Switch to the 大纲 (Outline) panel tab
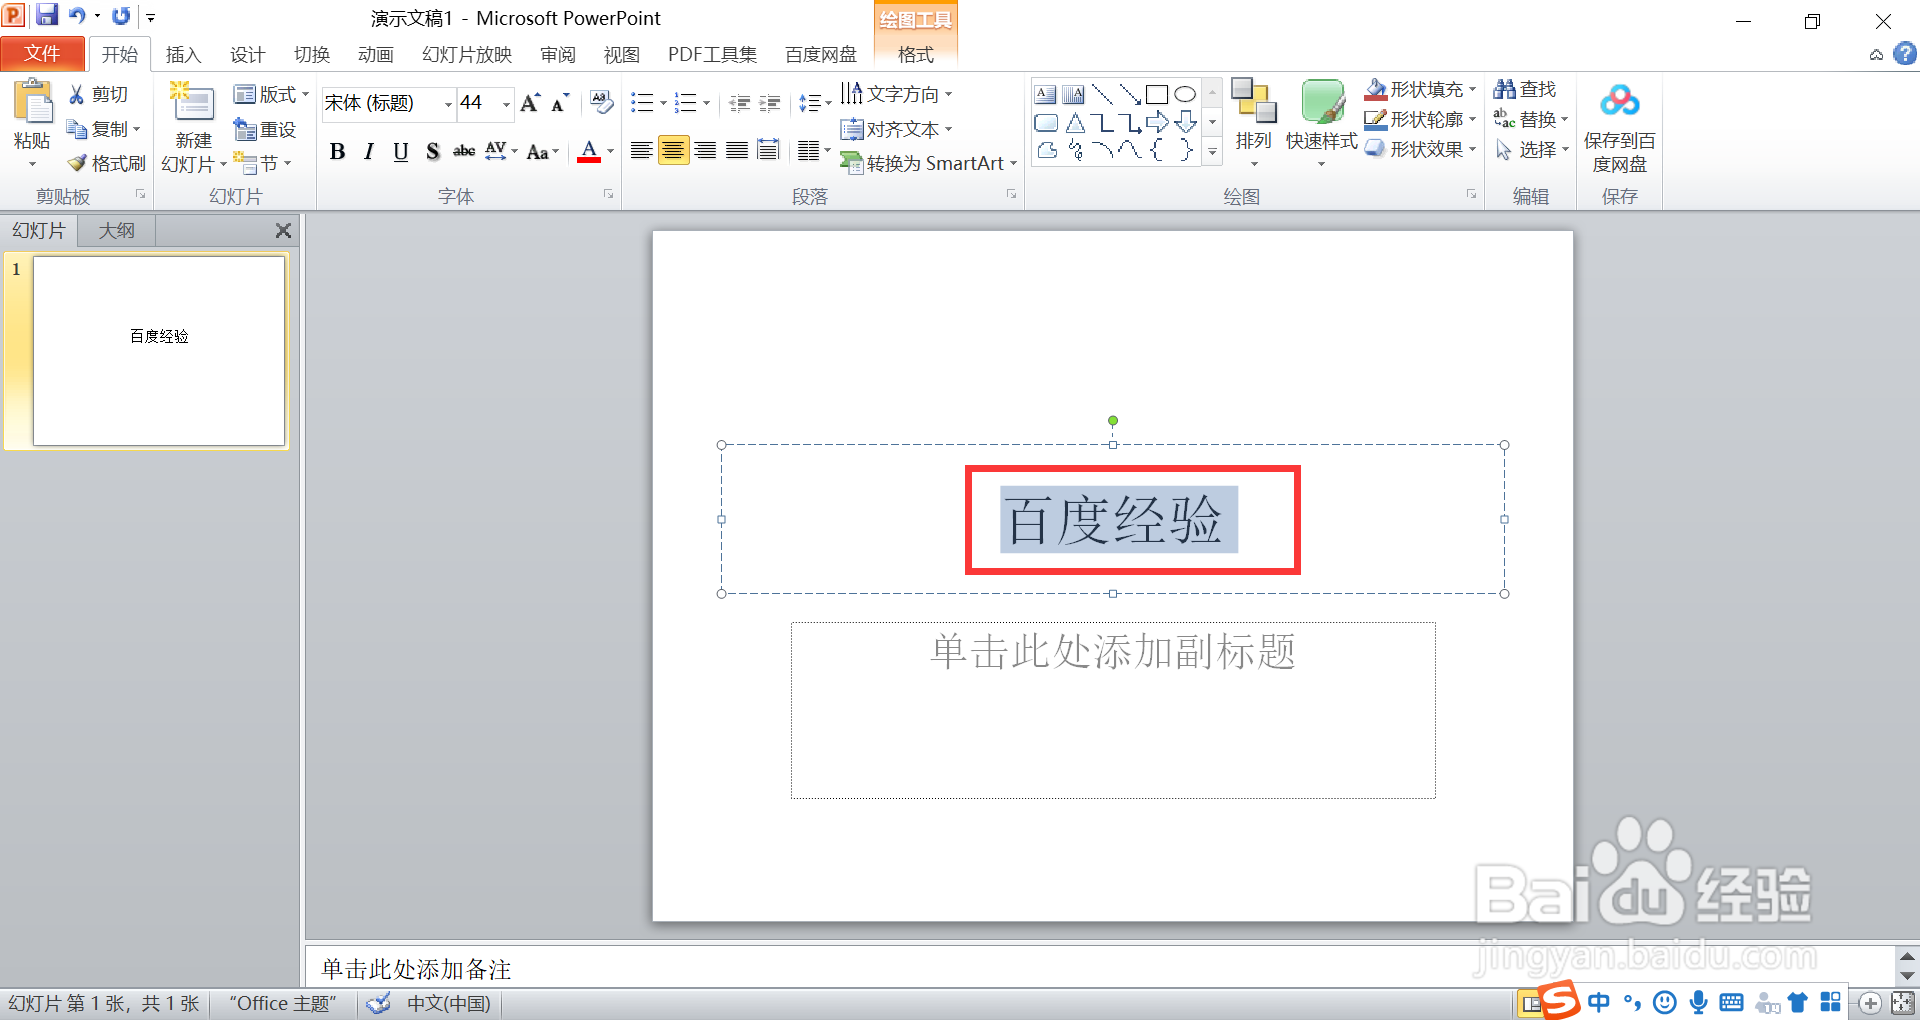This screenshot has width=1920, height=1020. (x=115, y=230)
